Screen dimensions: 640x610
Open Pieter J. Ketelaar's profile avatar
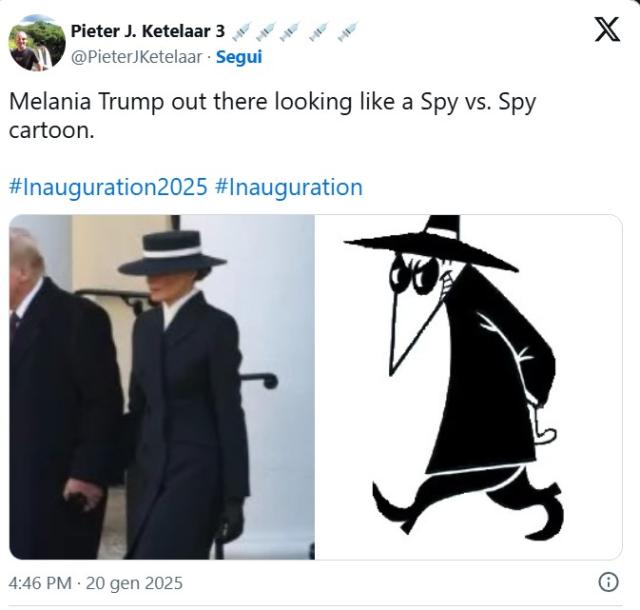37,43
